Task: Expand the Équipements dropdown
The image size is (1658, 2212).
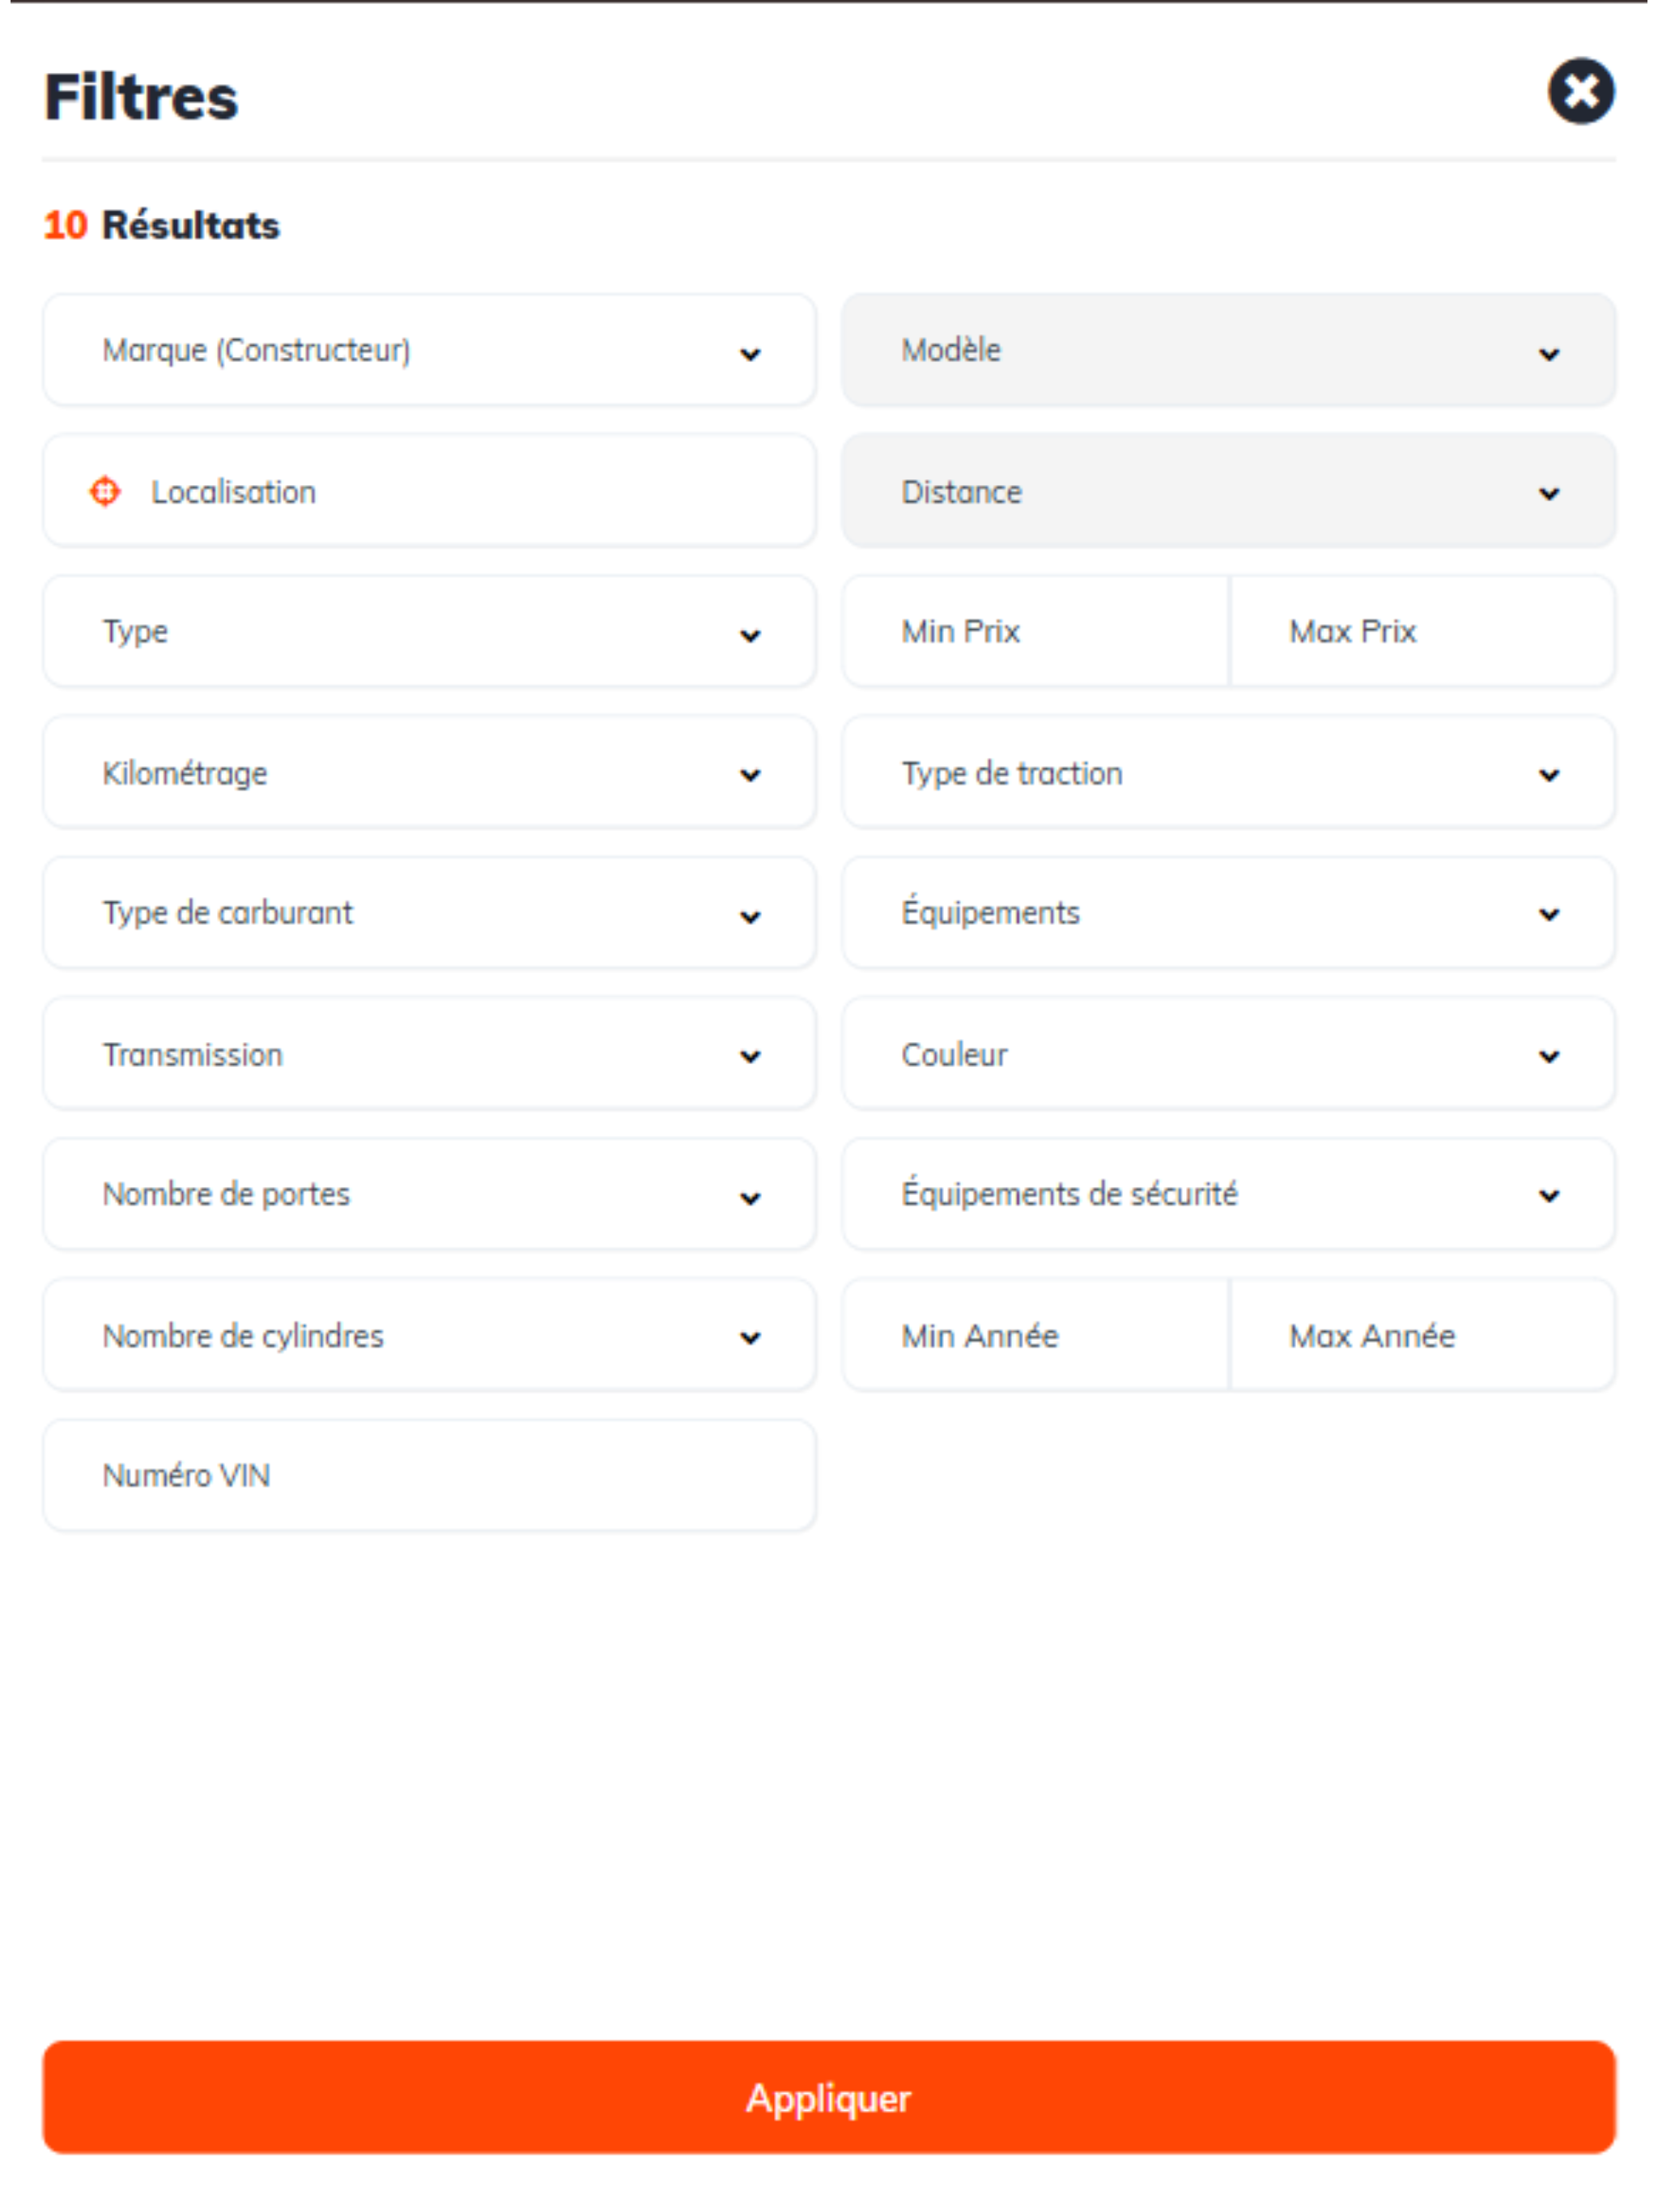Action: coord(1228,913)
